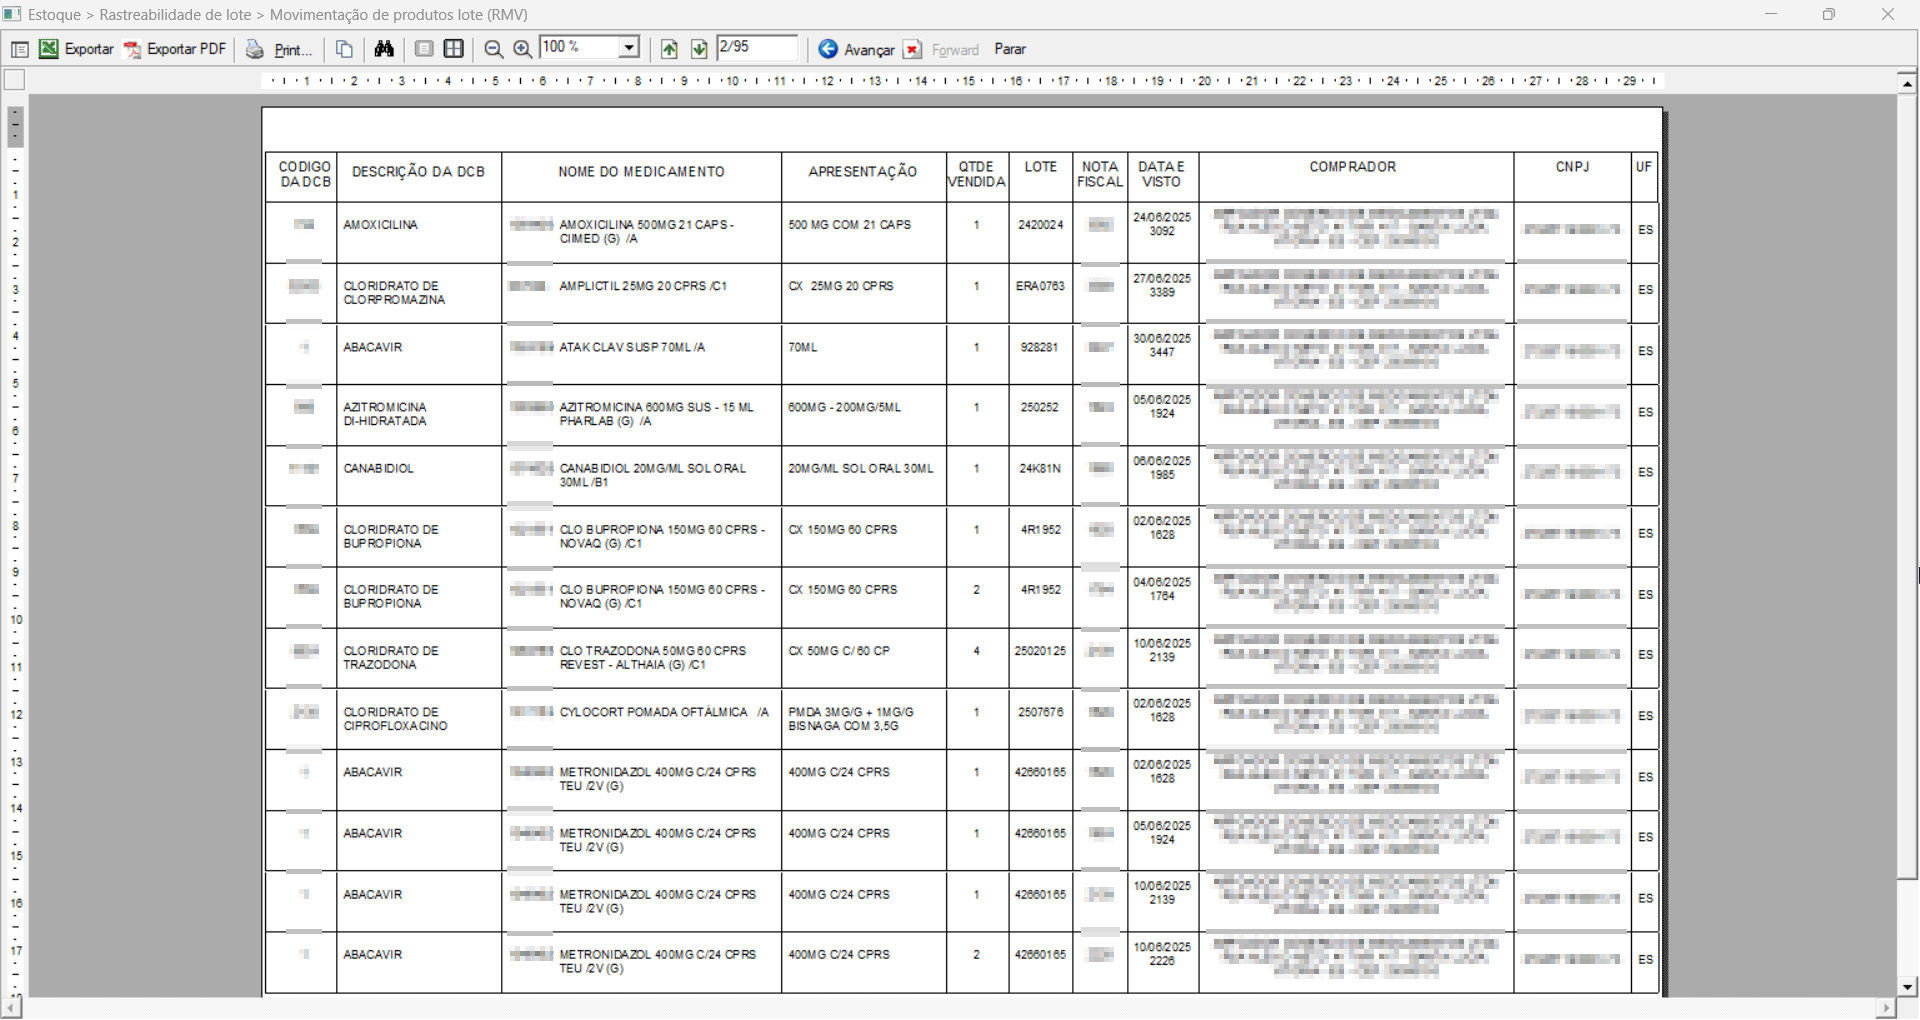Zoom out with the minus magnifier
The image size is (1920, 1020).
click(x=494, y=49)
